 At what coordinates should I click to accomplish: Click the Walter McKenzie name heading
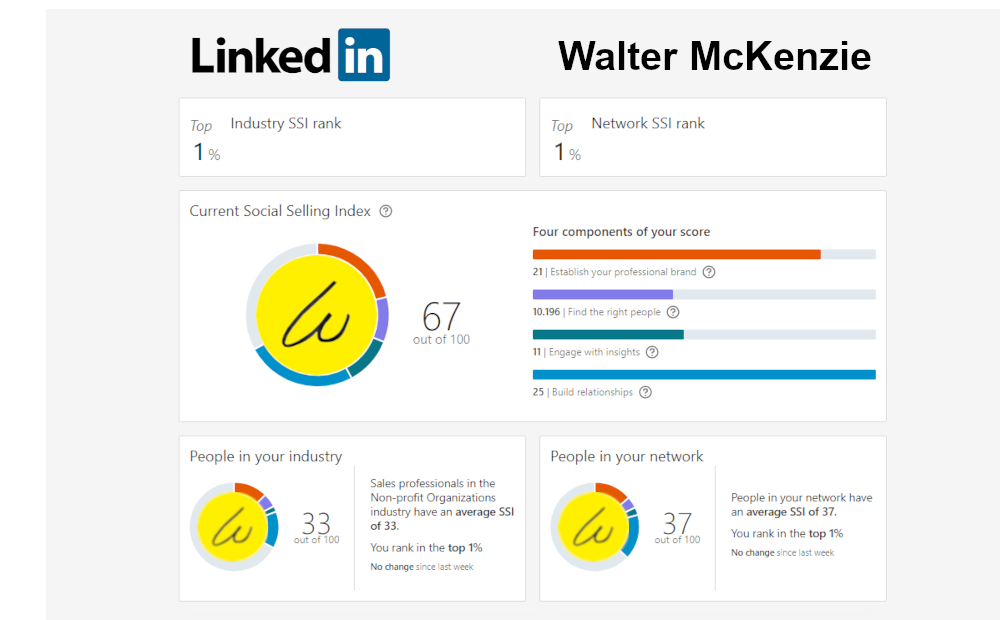point(714,56)
